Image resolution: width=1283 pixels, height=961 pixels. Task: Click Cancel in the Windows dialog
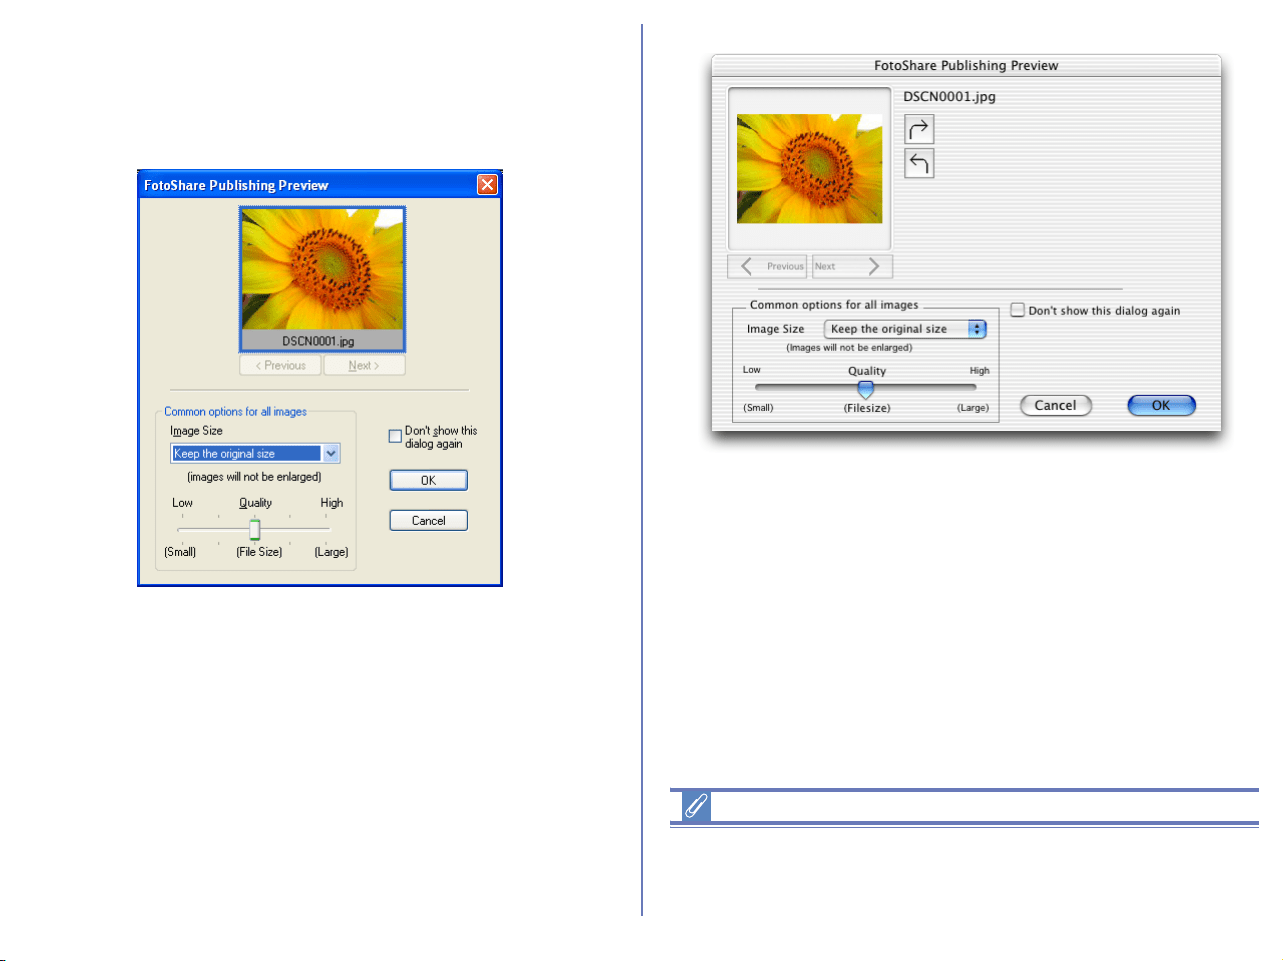(428, 520)
